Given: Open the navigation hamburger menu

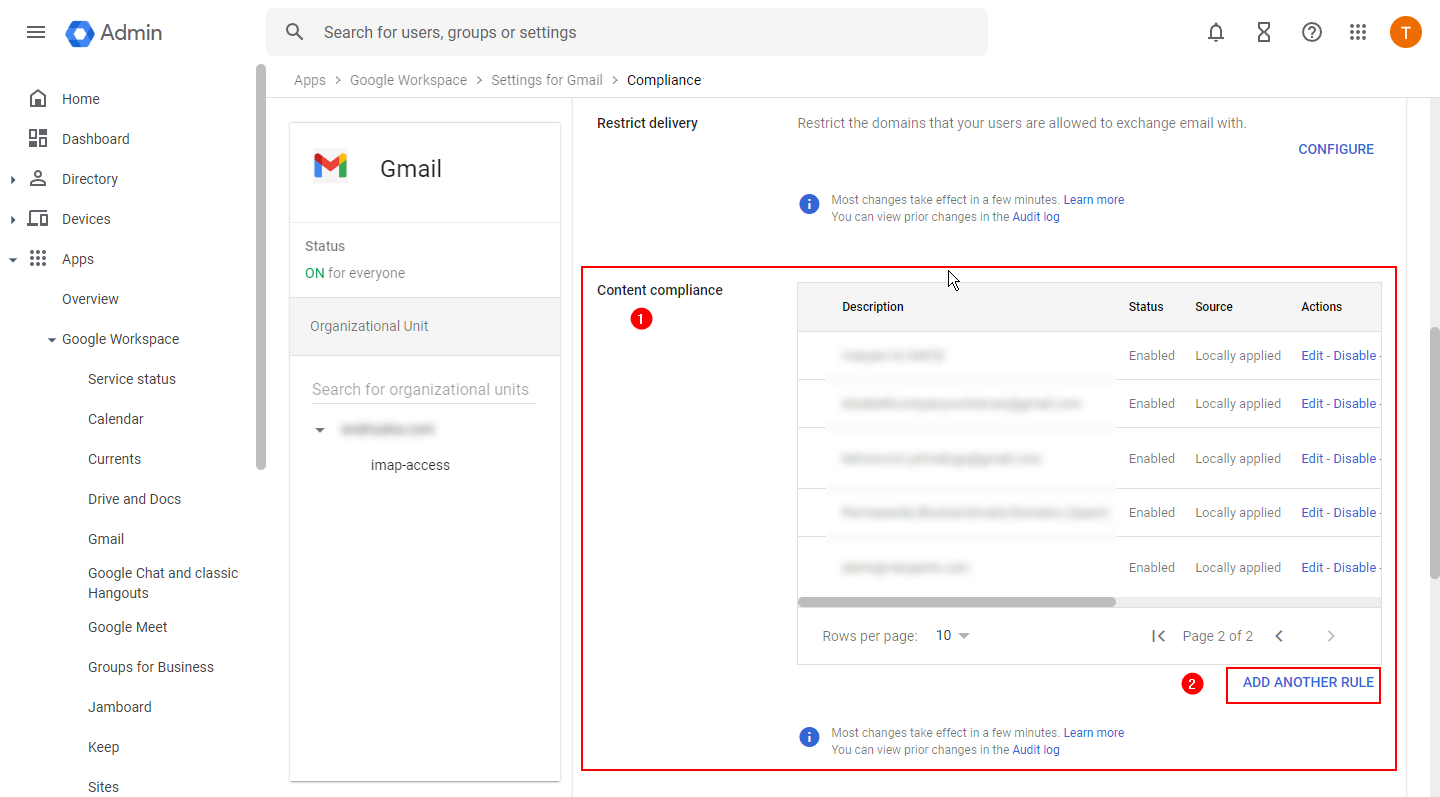Looking at the screenshot, I should tap(36, 32).
